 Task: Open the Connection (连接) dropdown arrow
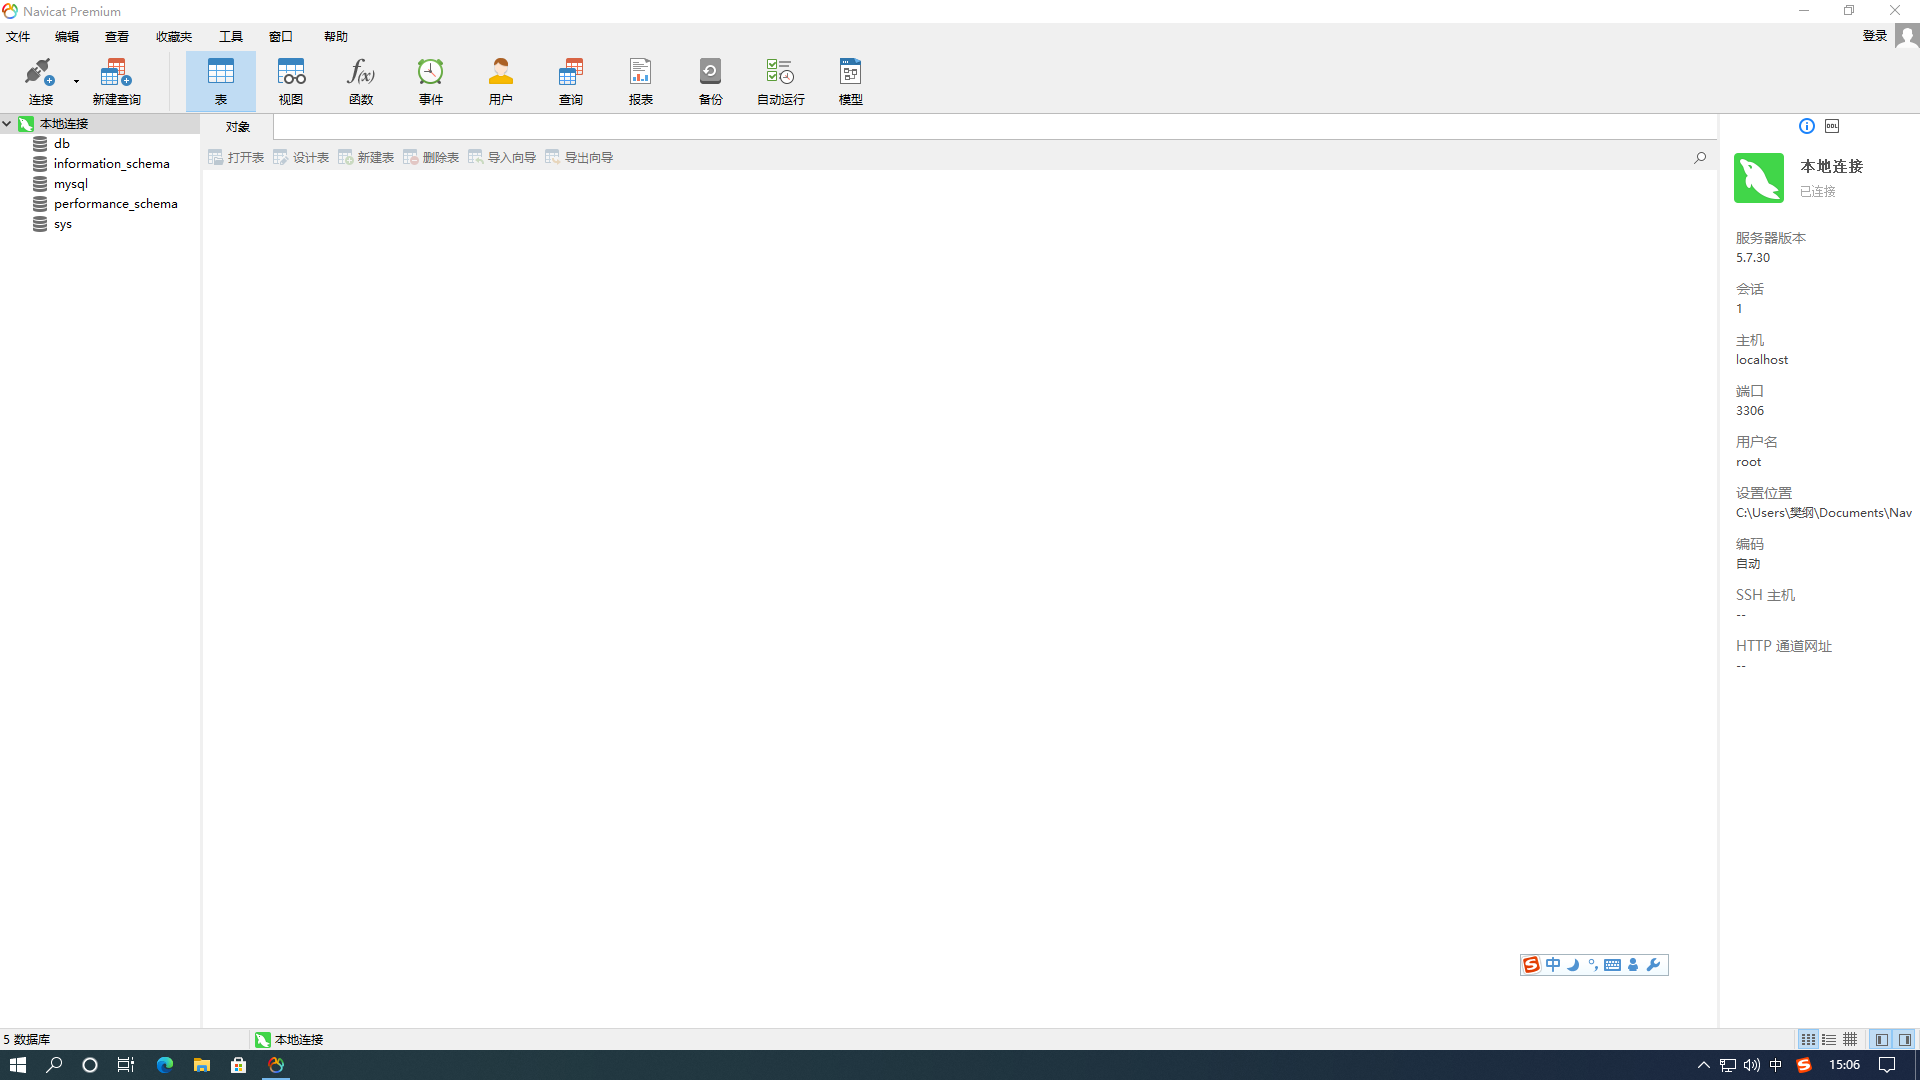click(x=76, y=81)
